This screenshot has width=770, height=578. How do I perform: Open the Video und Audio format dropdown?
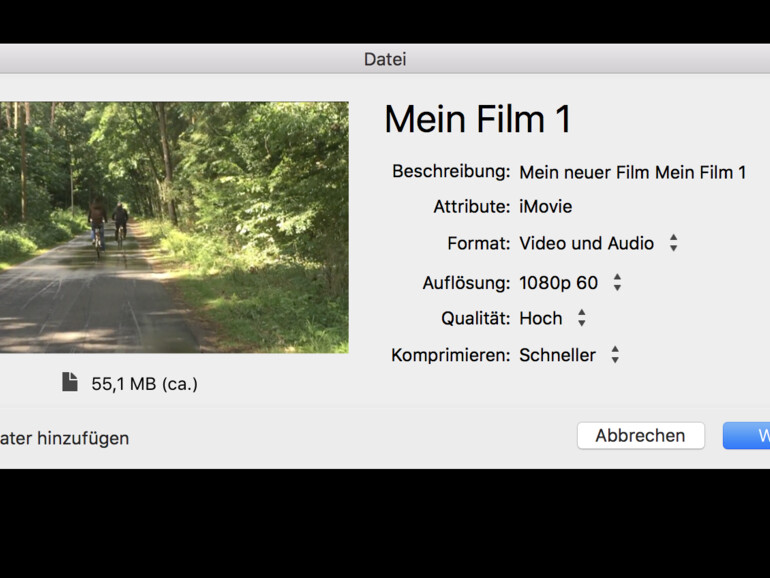(x=586, y=243)
